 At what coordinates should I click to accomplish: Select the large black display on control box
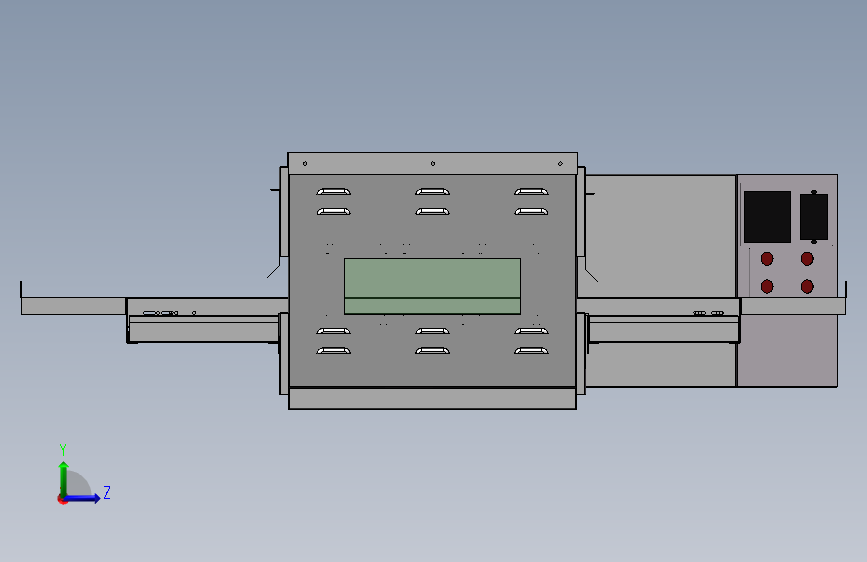point(767,217)
